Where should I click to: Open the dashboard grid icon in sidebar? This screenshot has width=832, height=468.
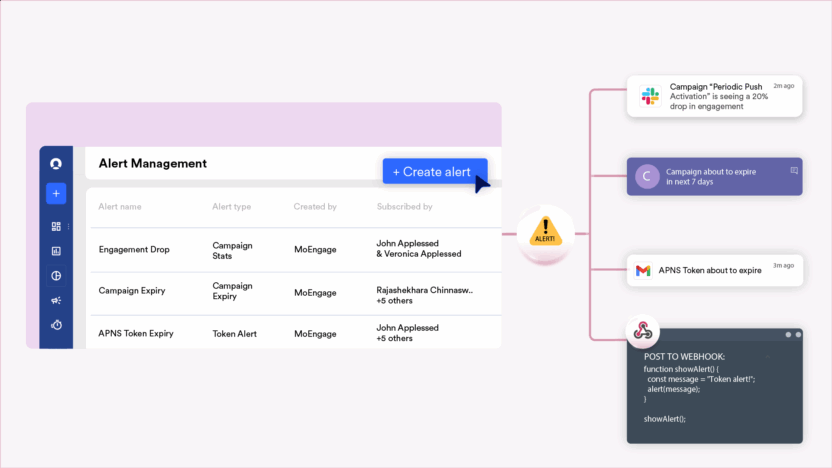pos(56,227)
